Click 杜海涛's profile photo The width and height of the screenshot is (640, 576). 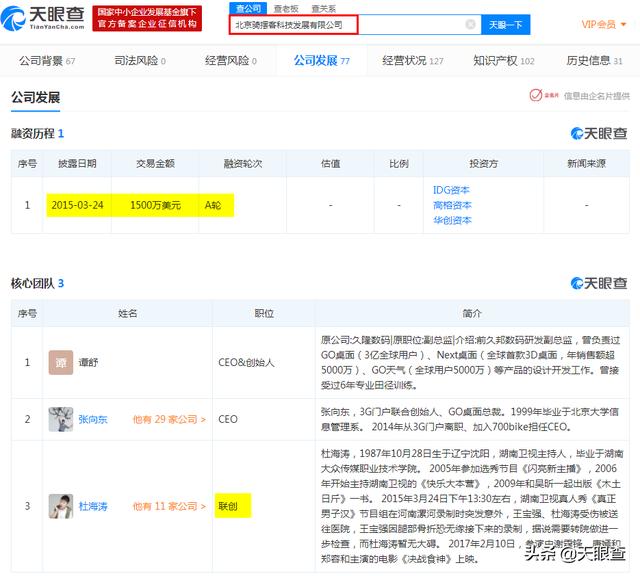point(61,506)
